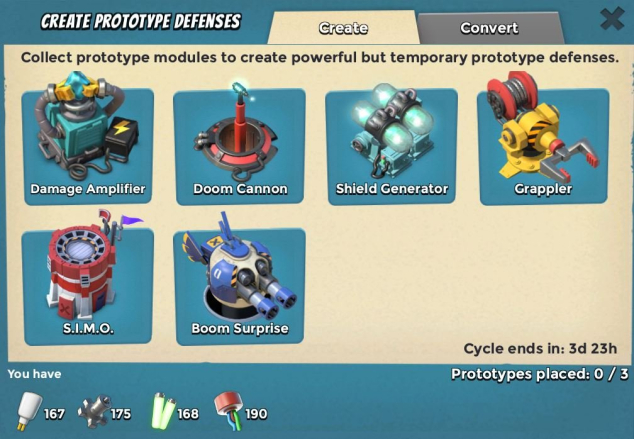The height and width of the screenshot is (439, 634).
Task: Open the S.I.M.O. prototype tile
Action: click(88, 287)
